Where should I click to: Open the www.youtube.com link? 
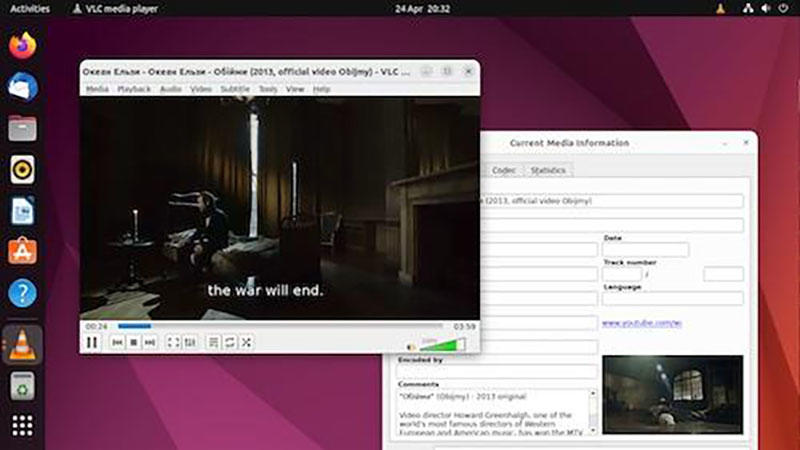pos(642,323)
